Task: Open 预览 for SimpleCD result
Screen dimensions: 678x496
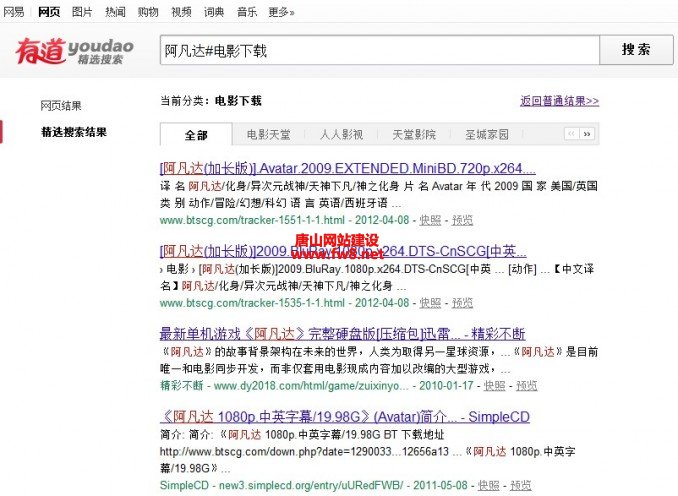Action: 521,485
